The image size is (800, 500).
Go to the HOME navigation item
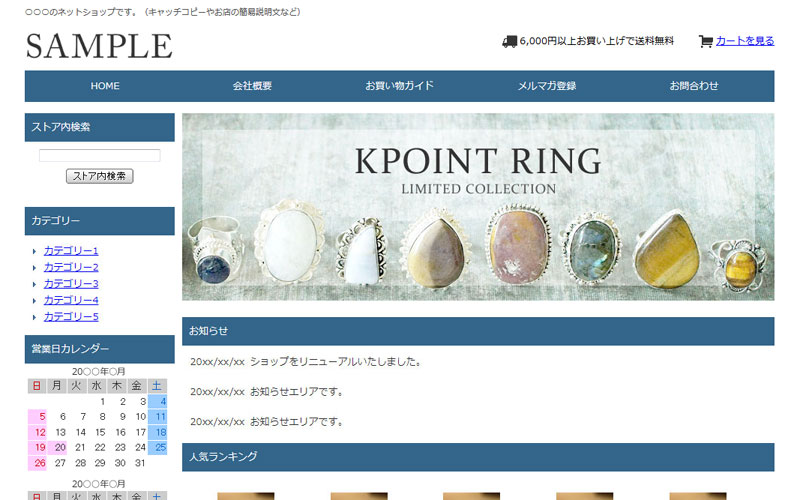click(x=105, y=86)
